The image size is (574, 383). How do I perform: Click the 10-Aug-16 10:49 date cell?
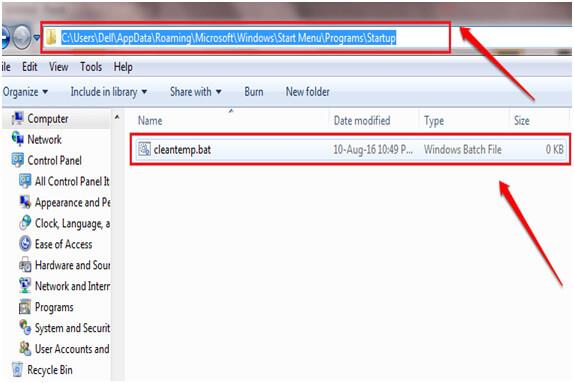click(x=373, y=149)
